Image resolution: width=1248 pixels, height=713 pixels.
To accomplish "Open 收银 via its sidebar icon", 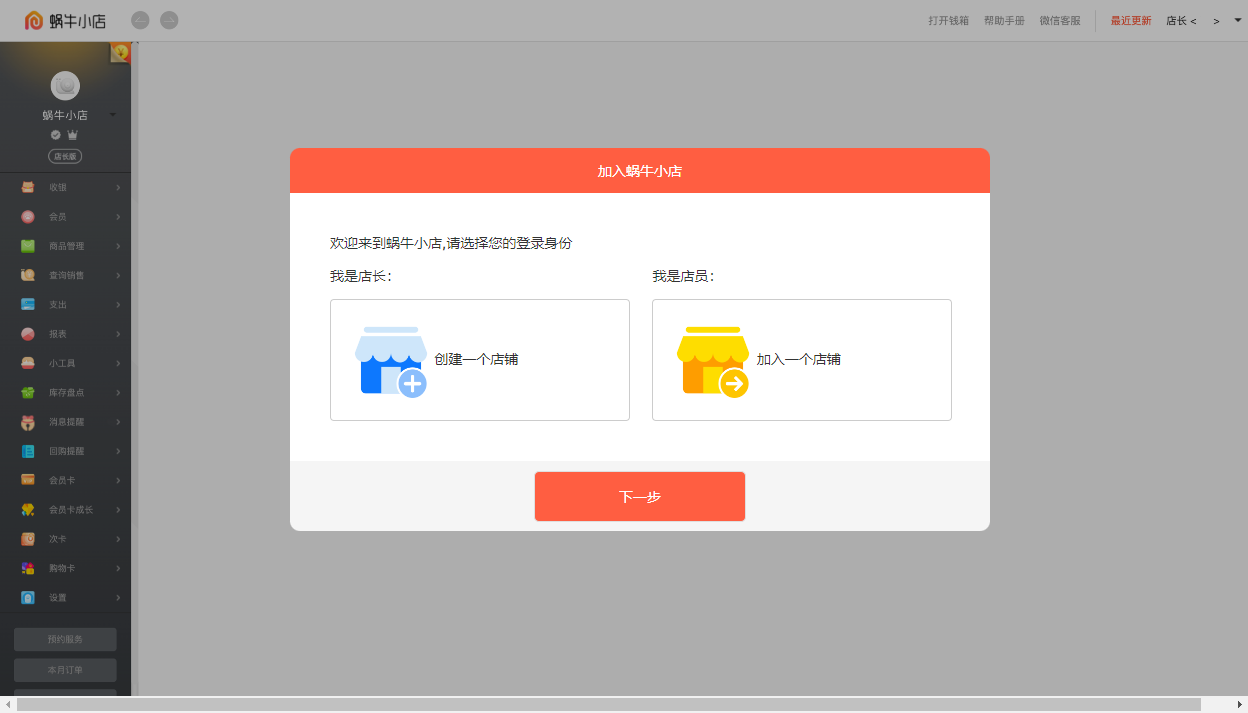I will click(x=28, y=187).
